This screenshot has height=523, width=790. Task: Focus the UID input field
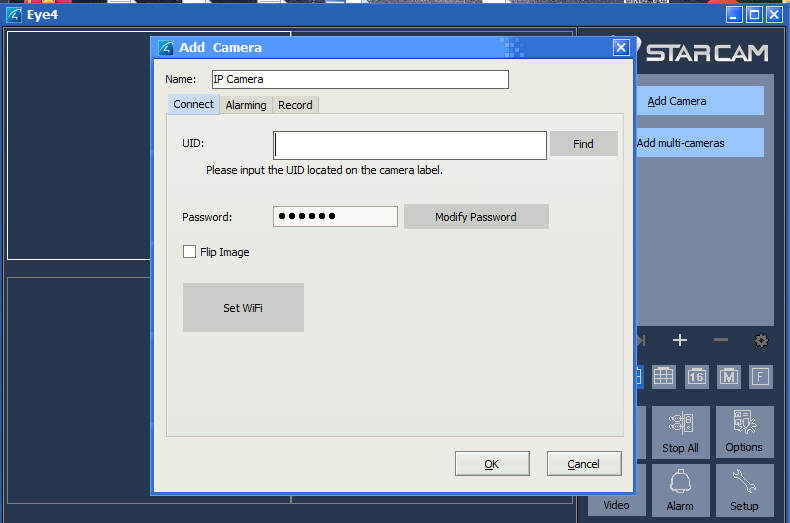[410, 146]
